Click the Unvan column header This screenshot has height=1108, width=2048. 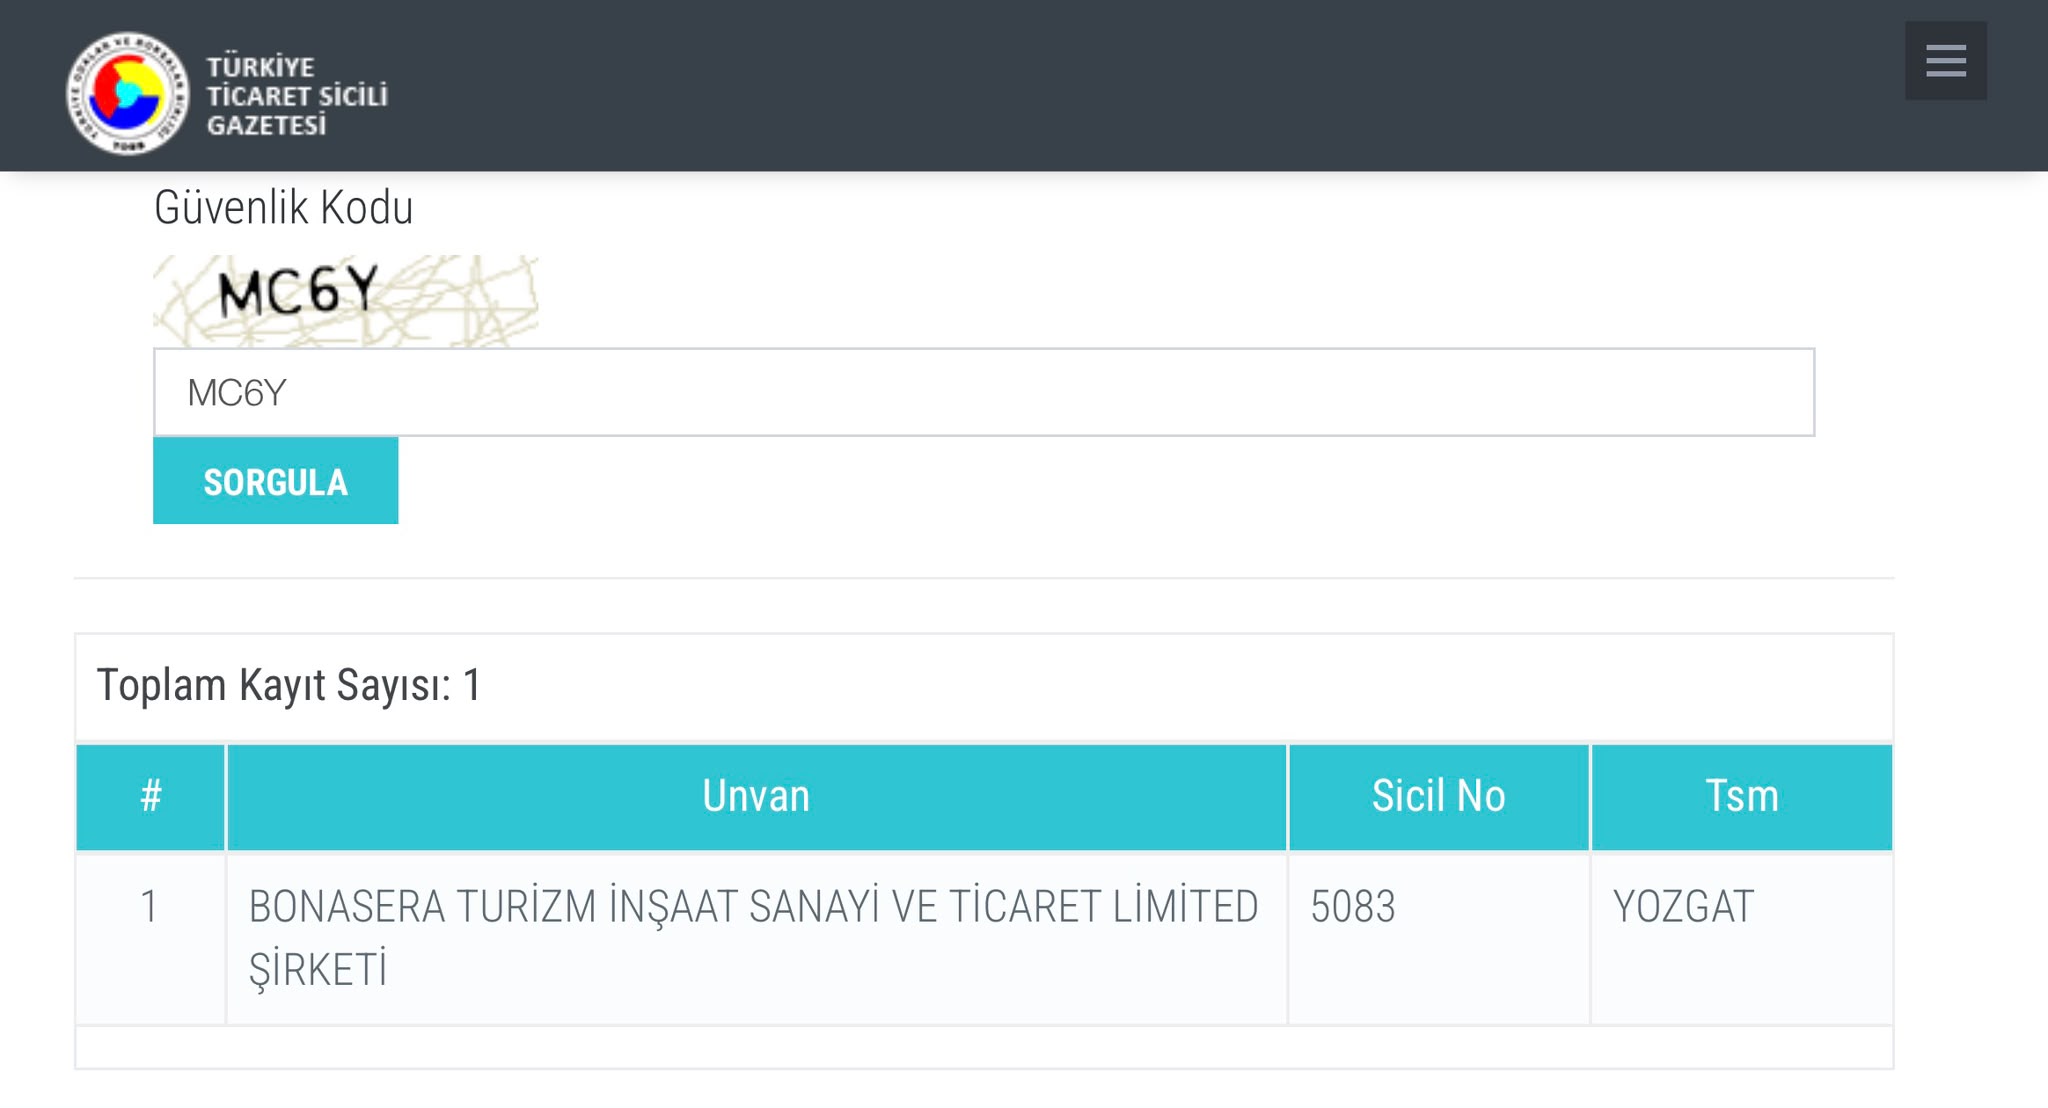point(756,797)
